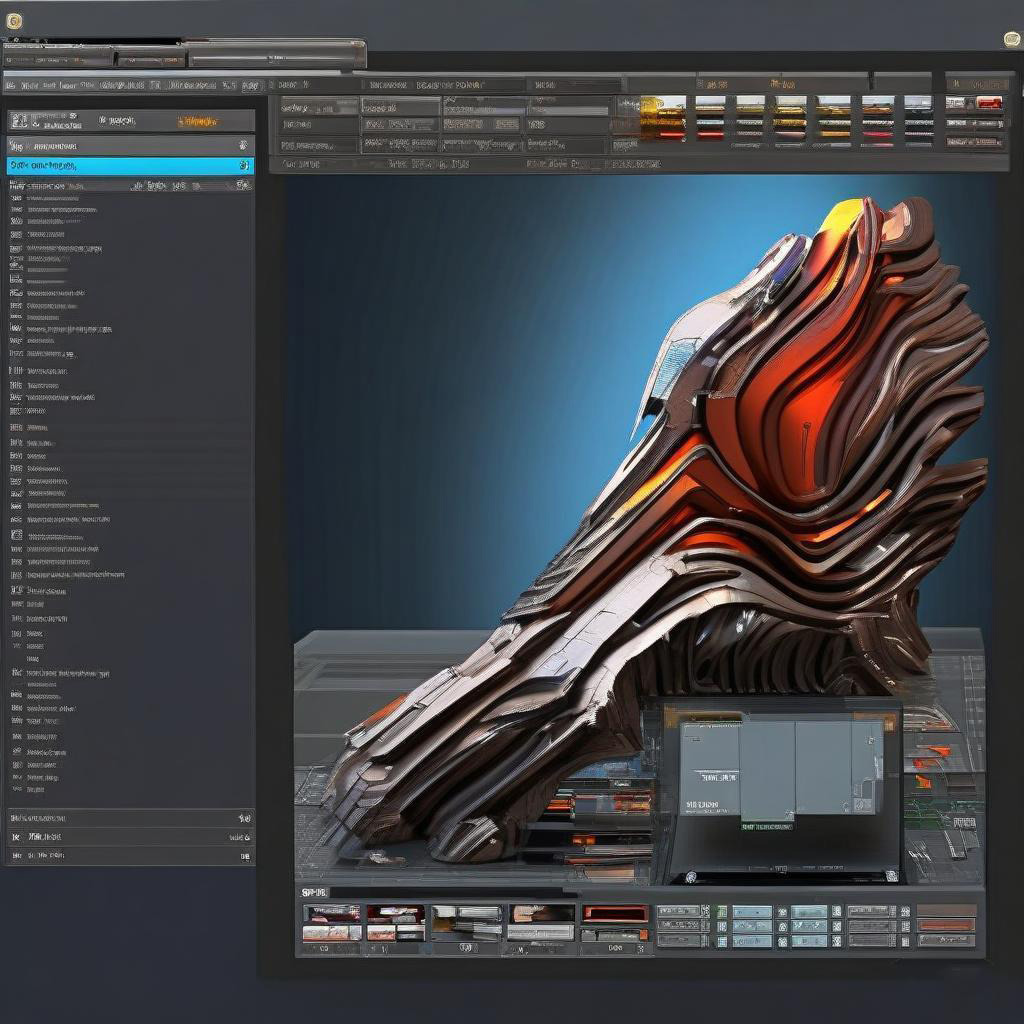Click the orange-red bar at the bottom panel's right end
This screenshot has height=1024, width=1024.
[946, 924]
